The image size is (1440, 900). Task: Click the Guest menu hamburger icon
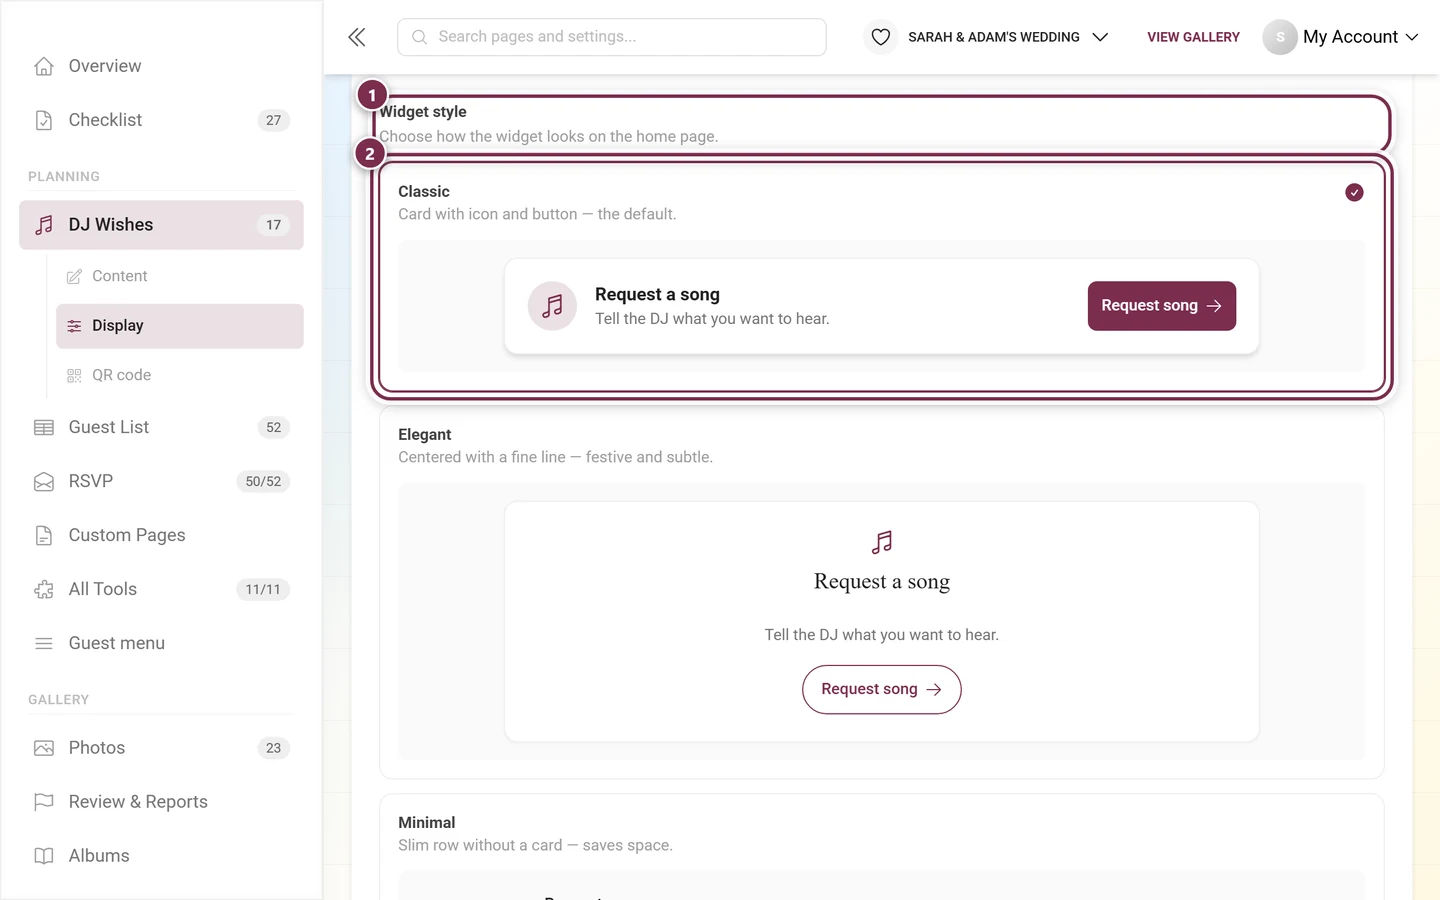tap(44, 643)
